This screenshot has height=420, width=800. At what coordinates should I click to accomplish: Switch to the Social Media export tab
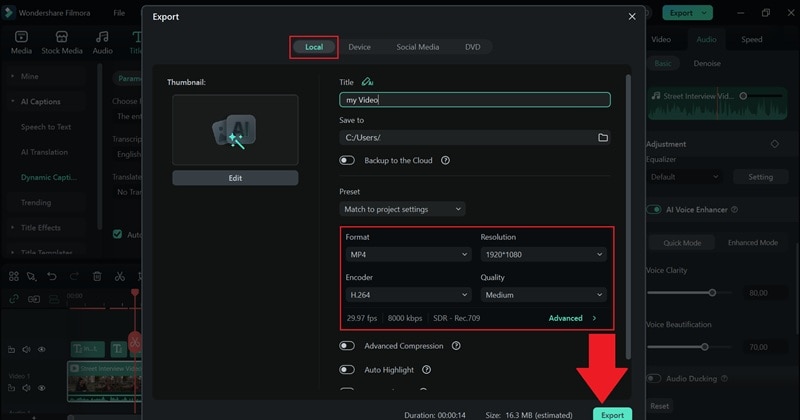[417, 47]
